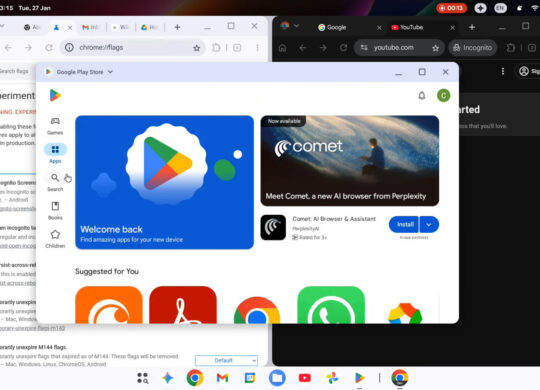Open Chrome tab search dropdown in Incognito window
Screen dimensions: 540x390
297,26
